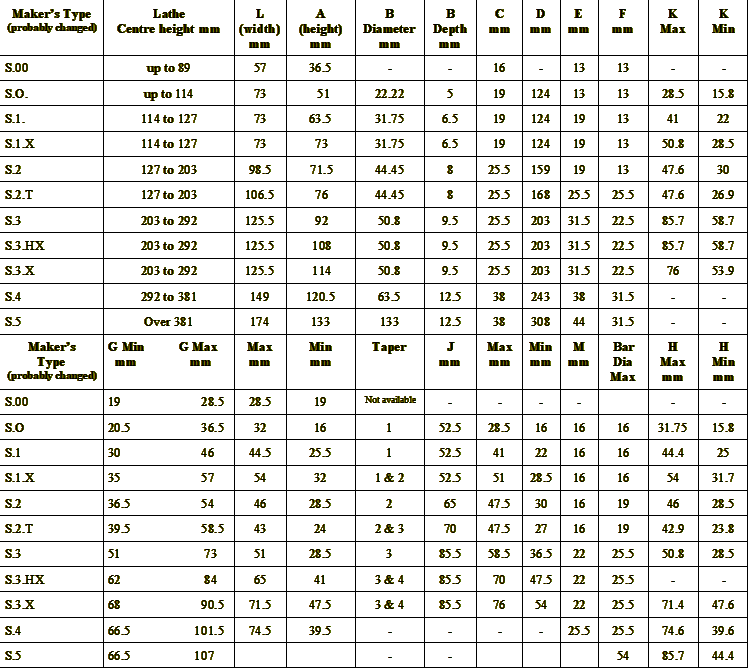Click the '292 to 381' centre height cell
This screenshot has width=750, height=669.
pos(168,297)
